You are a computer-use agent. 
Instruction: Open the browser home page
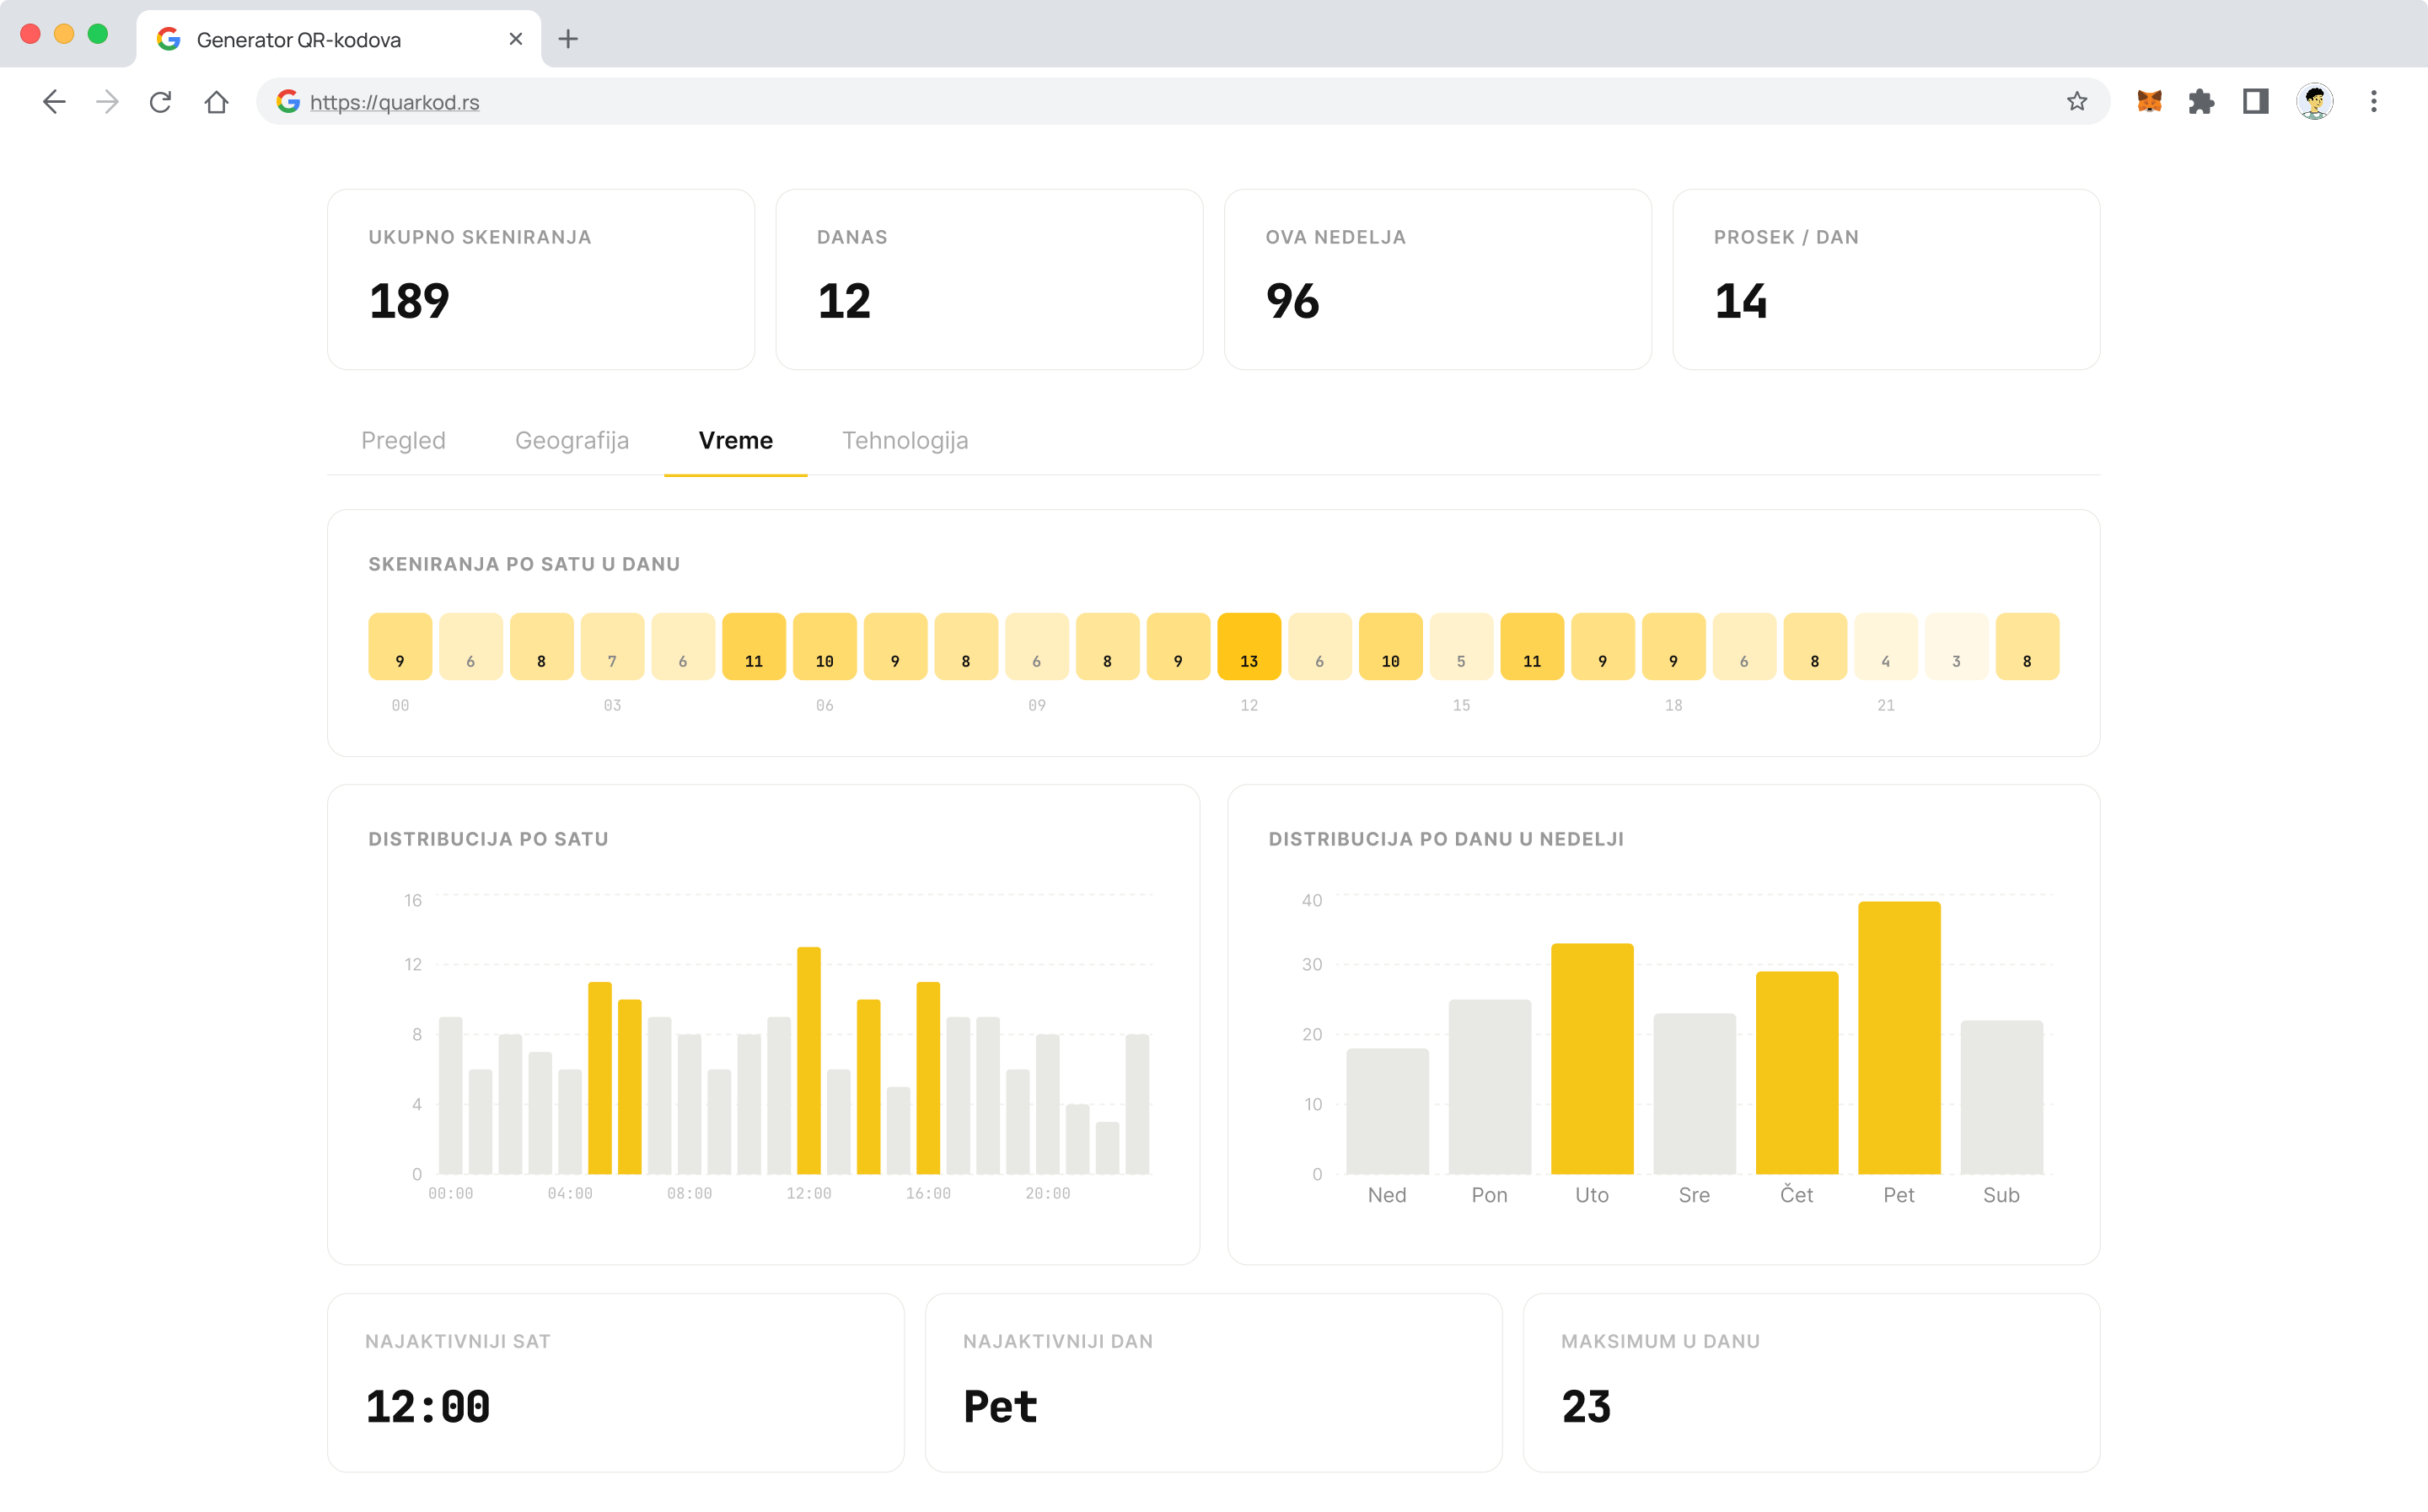(x=216, y=102)
